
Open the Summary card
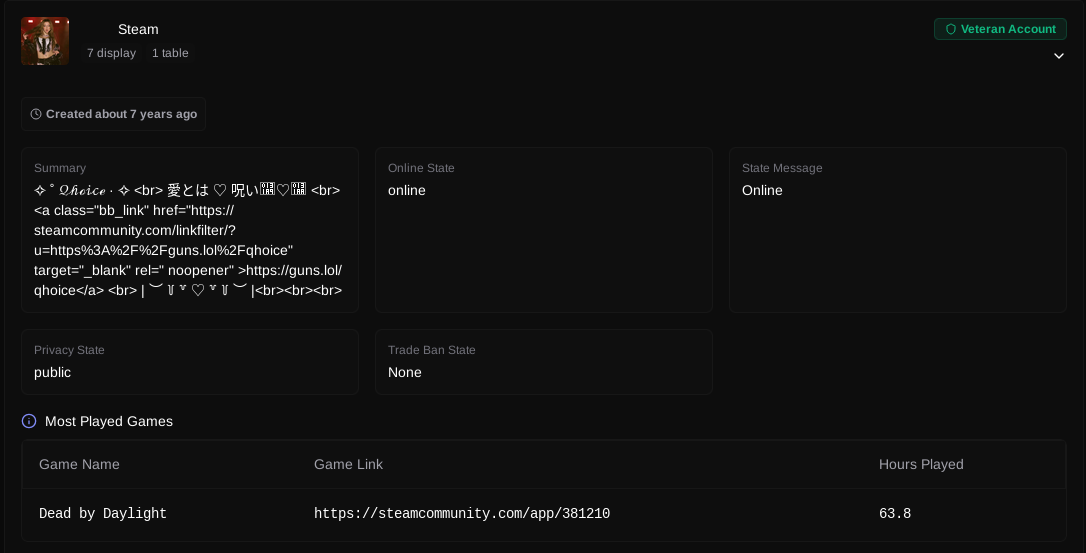click(190, 230)
